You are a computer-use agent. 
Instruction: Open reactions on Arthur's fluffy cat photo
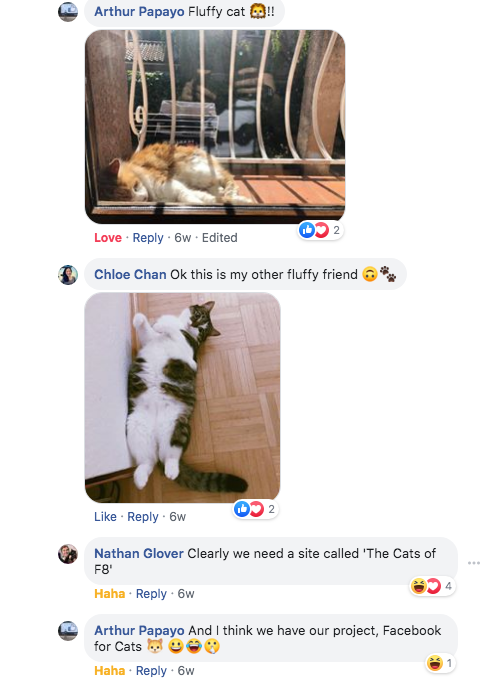[x=320, y=230]
